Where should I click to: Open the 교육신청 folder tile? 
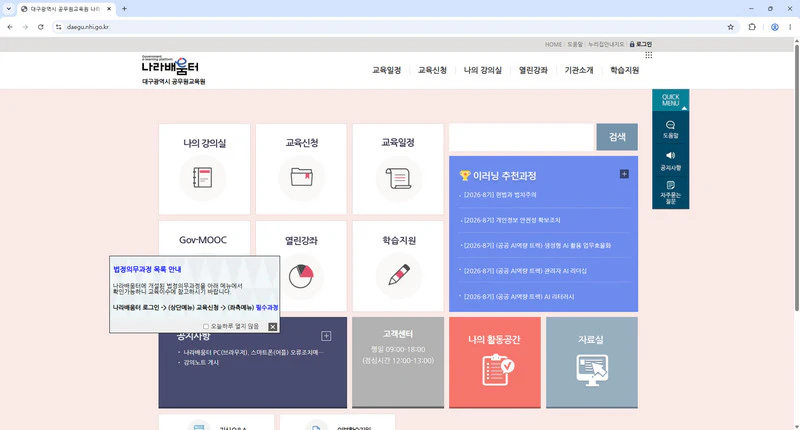click(301, 169)
